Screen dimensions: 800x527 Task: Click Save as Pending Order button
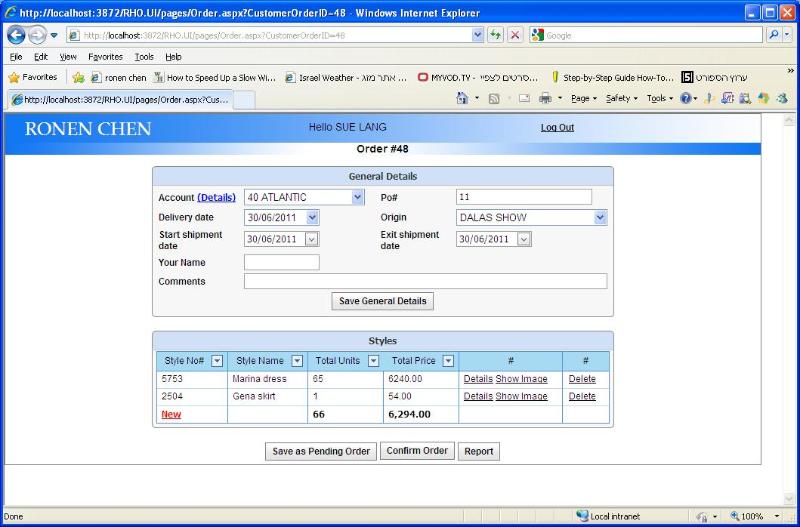click(x=321, y=451)
